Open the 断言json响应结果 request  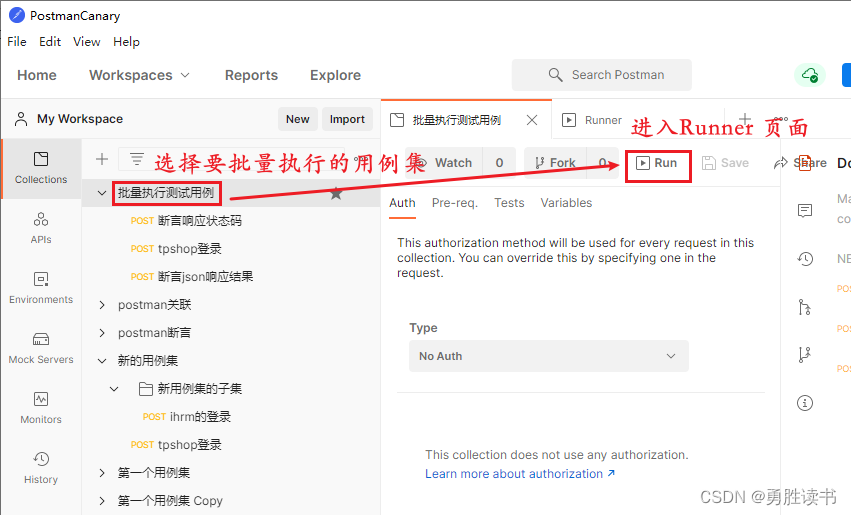tap(192, 277)
